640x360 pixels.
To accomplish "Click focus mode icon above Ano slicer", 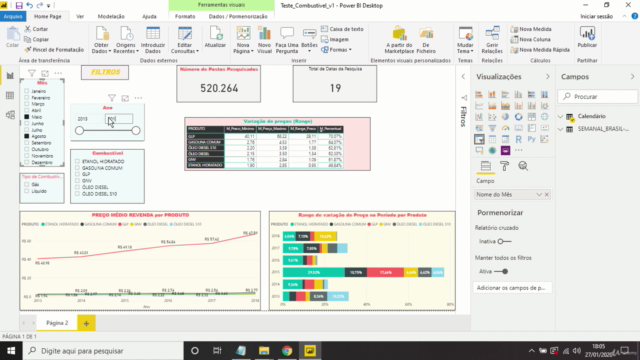I will click(125, 98).
